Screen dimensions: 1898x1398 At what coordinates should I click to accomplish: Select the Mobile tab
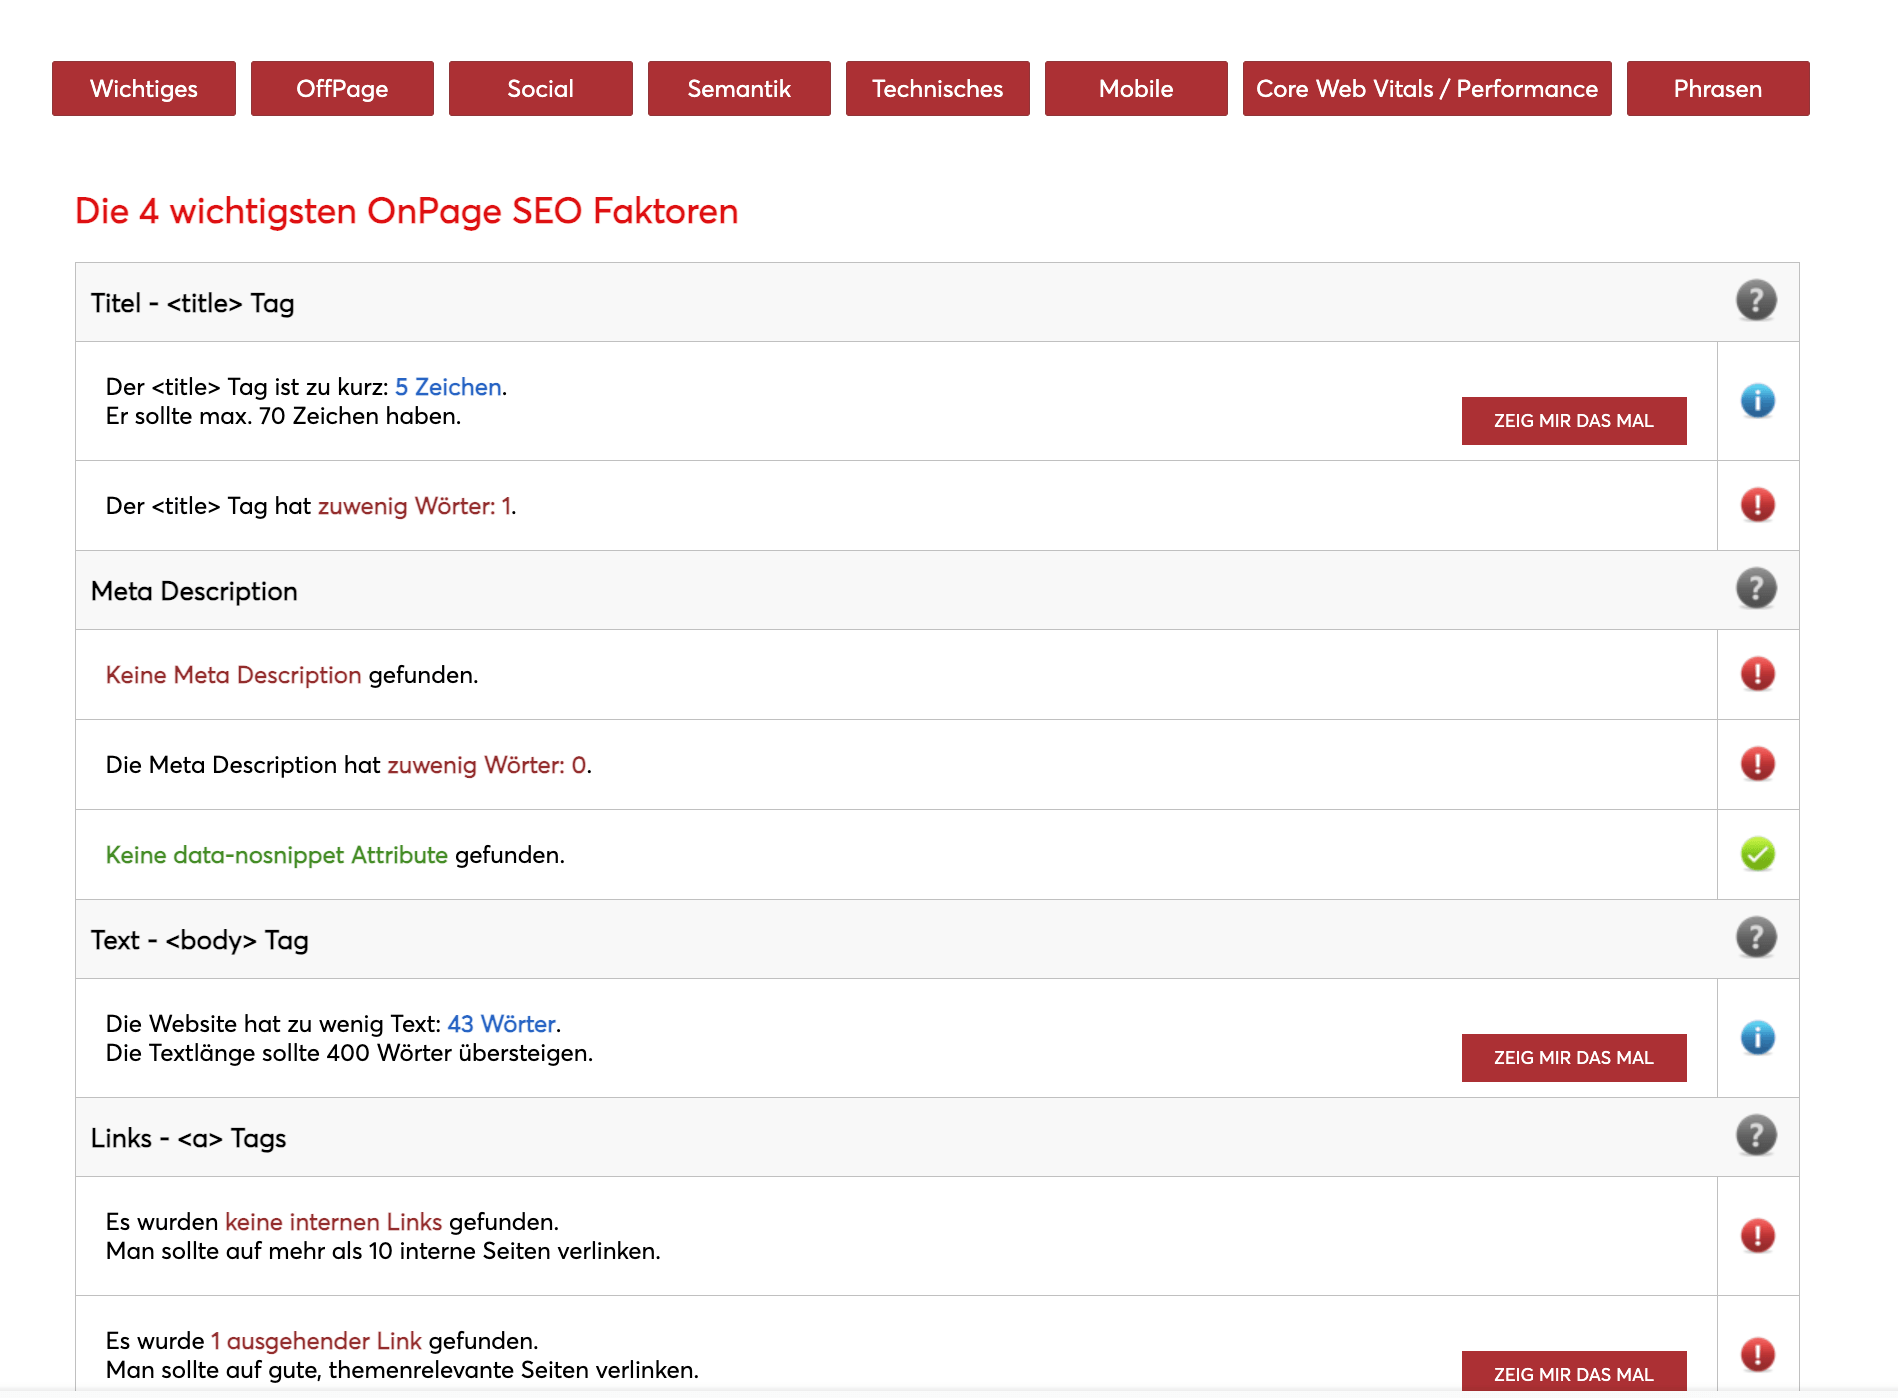point(1136,89)
